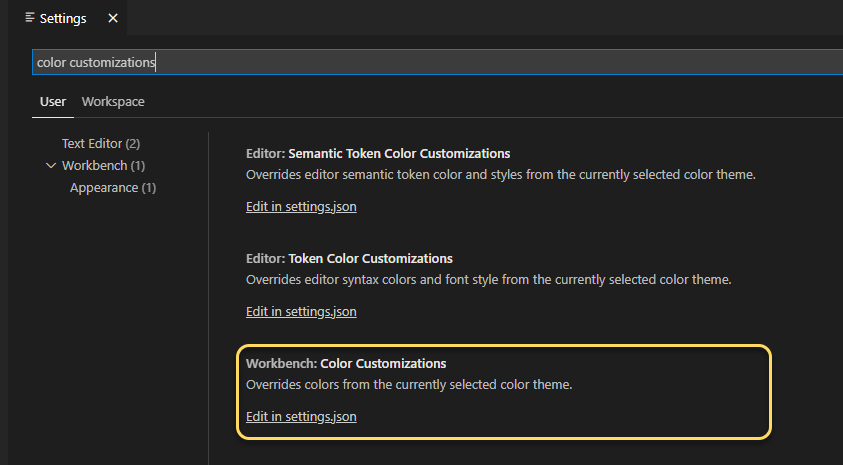Open settings.json link under Token Color Customizations

pyautogui.click(x=301, y=311)
